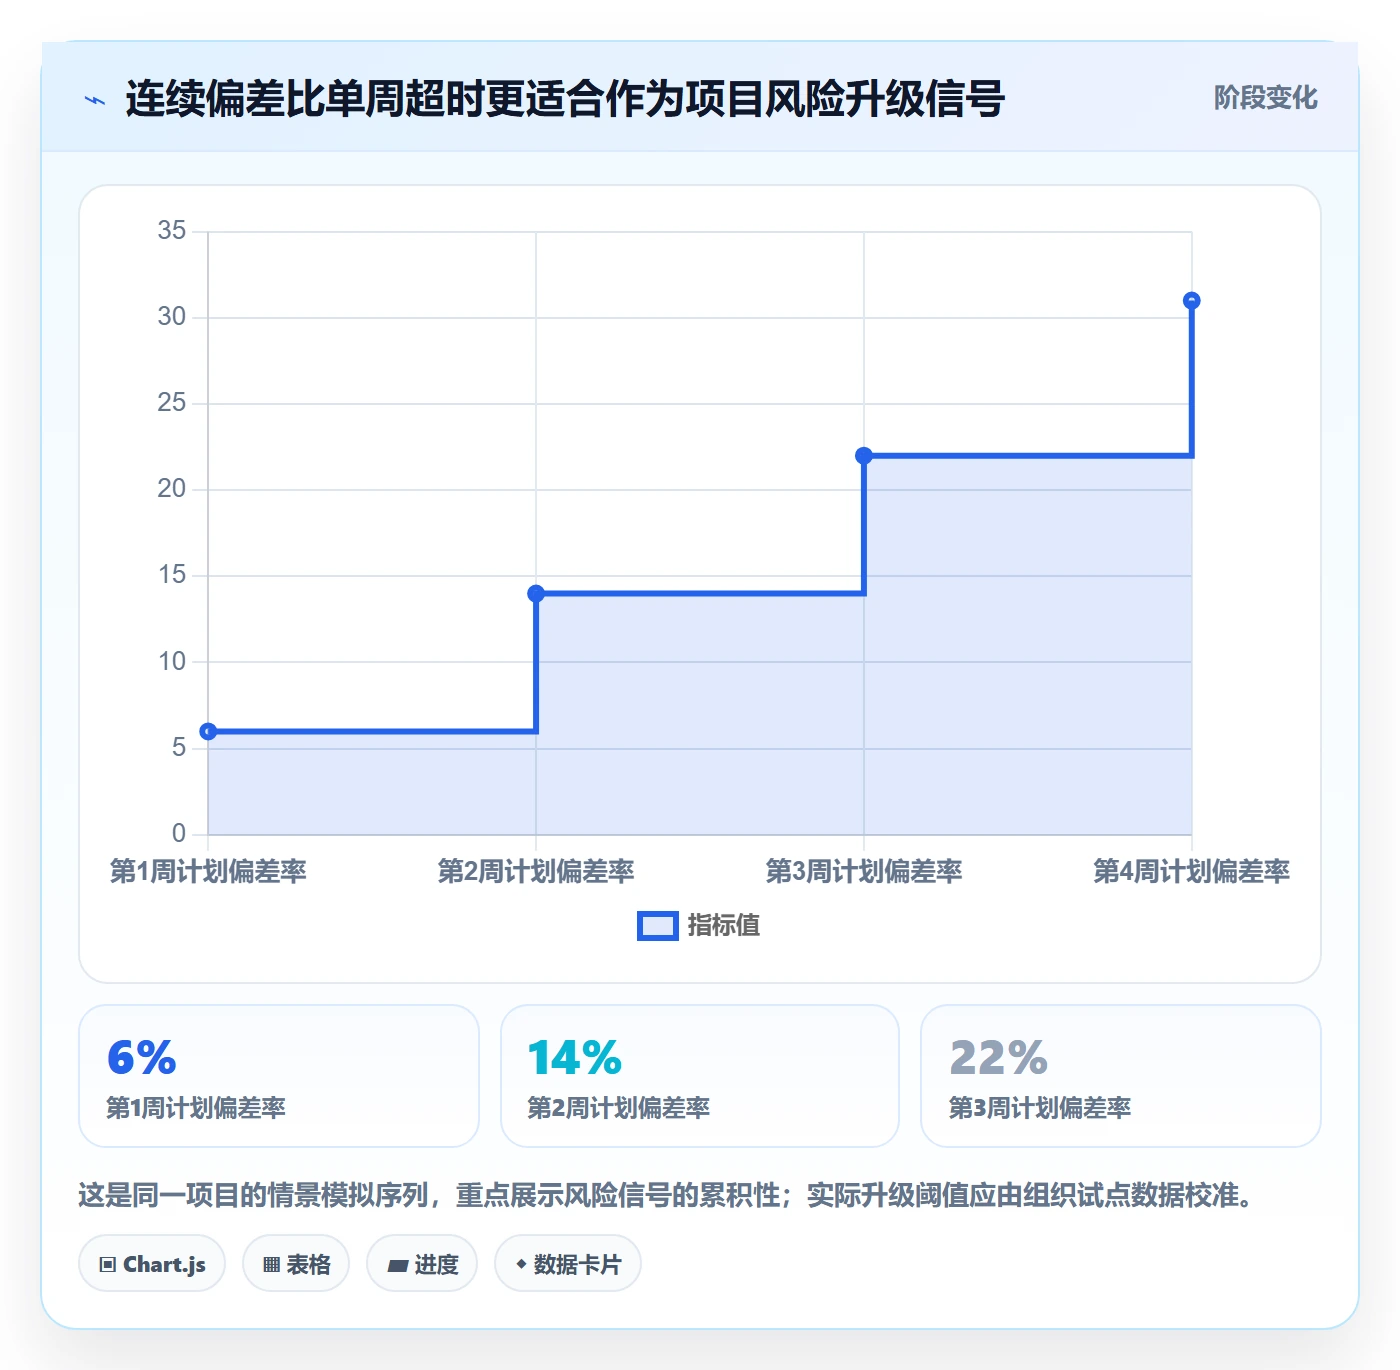1400x1370 pixels.
Task: Click the 进度 tag
Action: [x=422, y=1264]
